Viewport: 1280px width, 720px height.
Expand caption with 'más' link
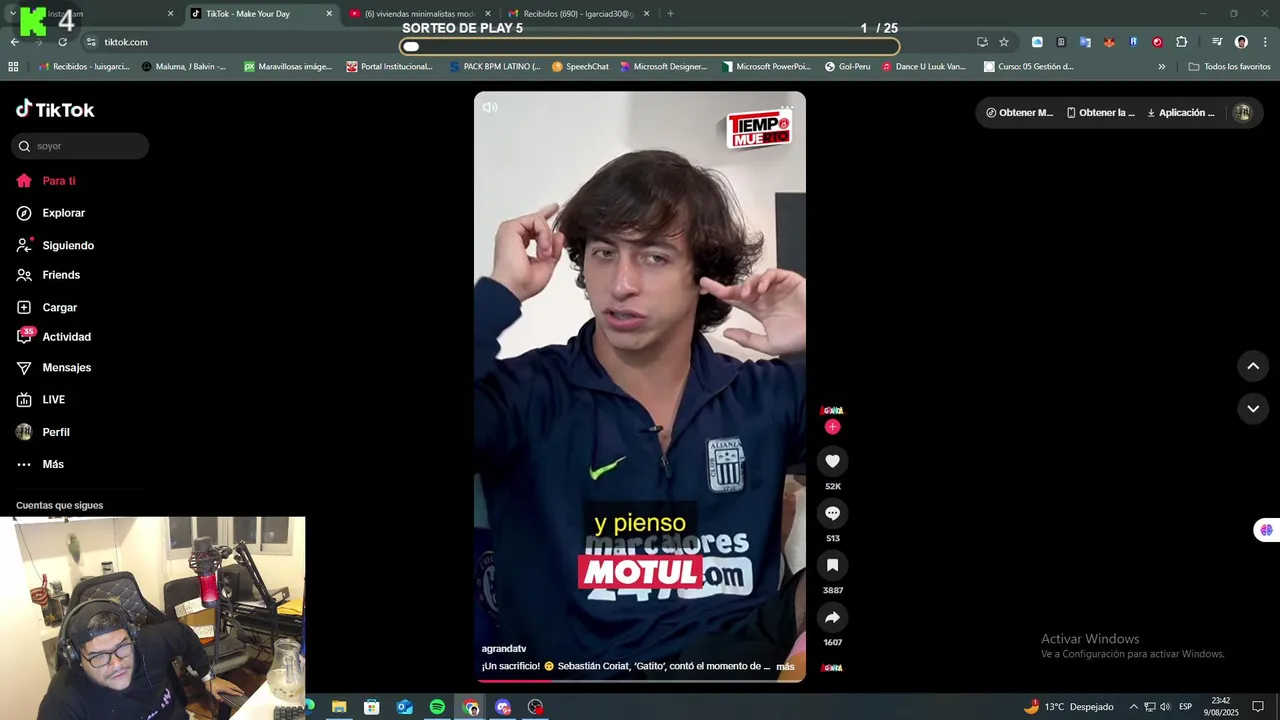785,666
